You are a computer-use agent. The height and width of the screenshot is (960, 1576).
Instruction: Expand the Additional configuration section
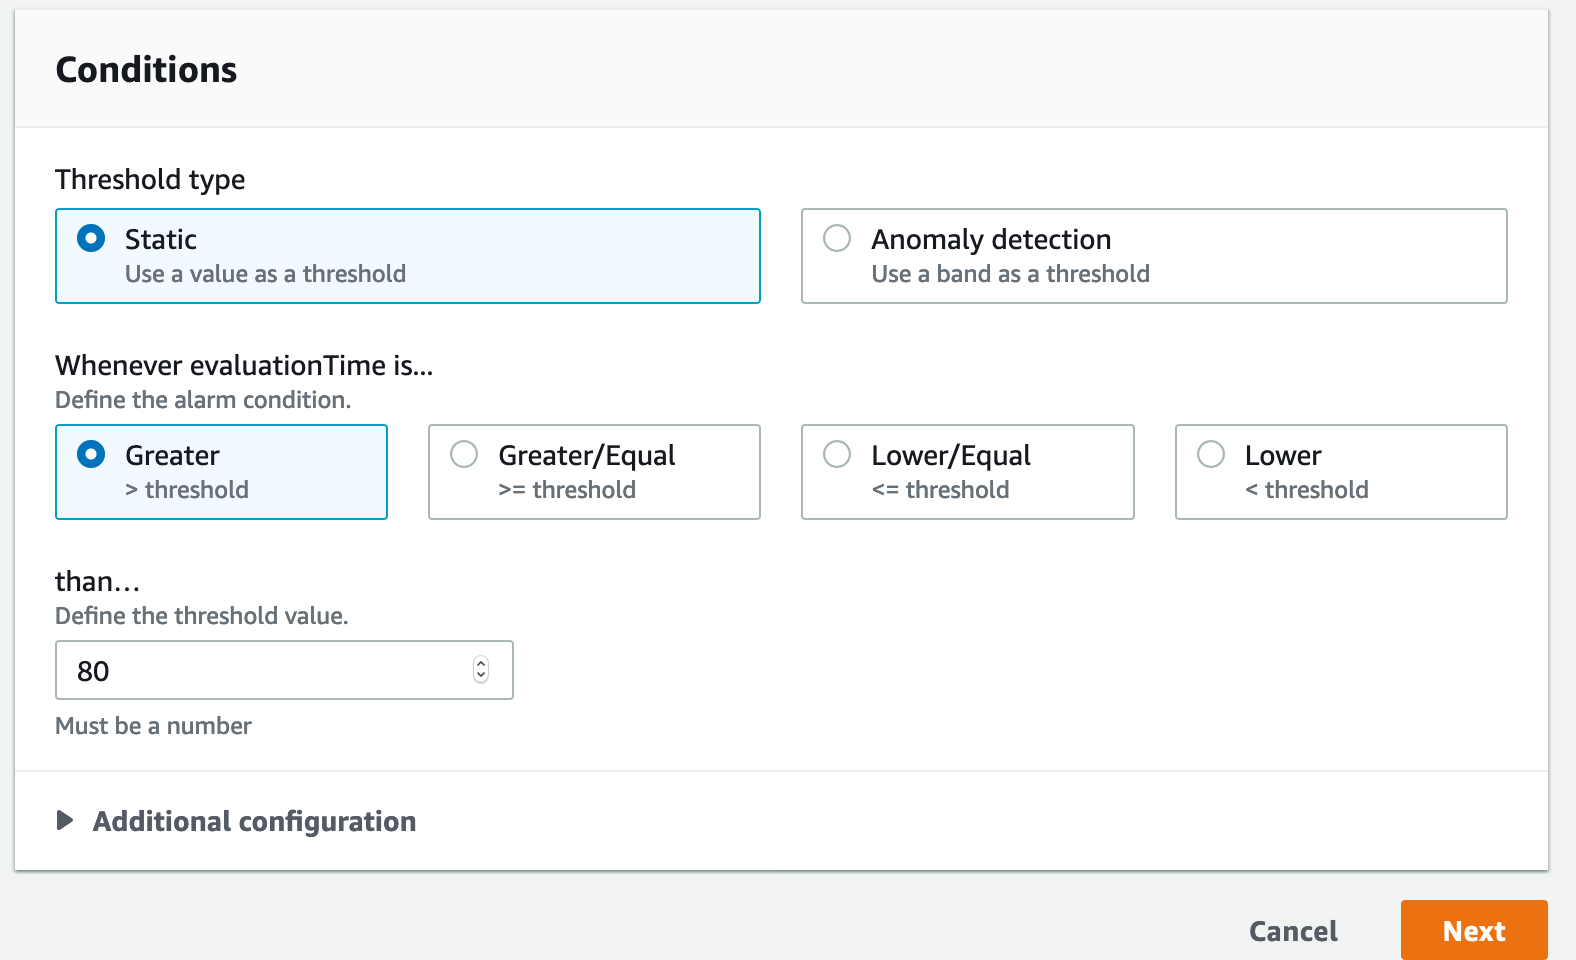coord(254,821)
